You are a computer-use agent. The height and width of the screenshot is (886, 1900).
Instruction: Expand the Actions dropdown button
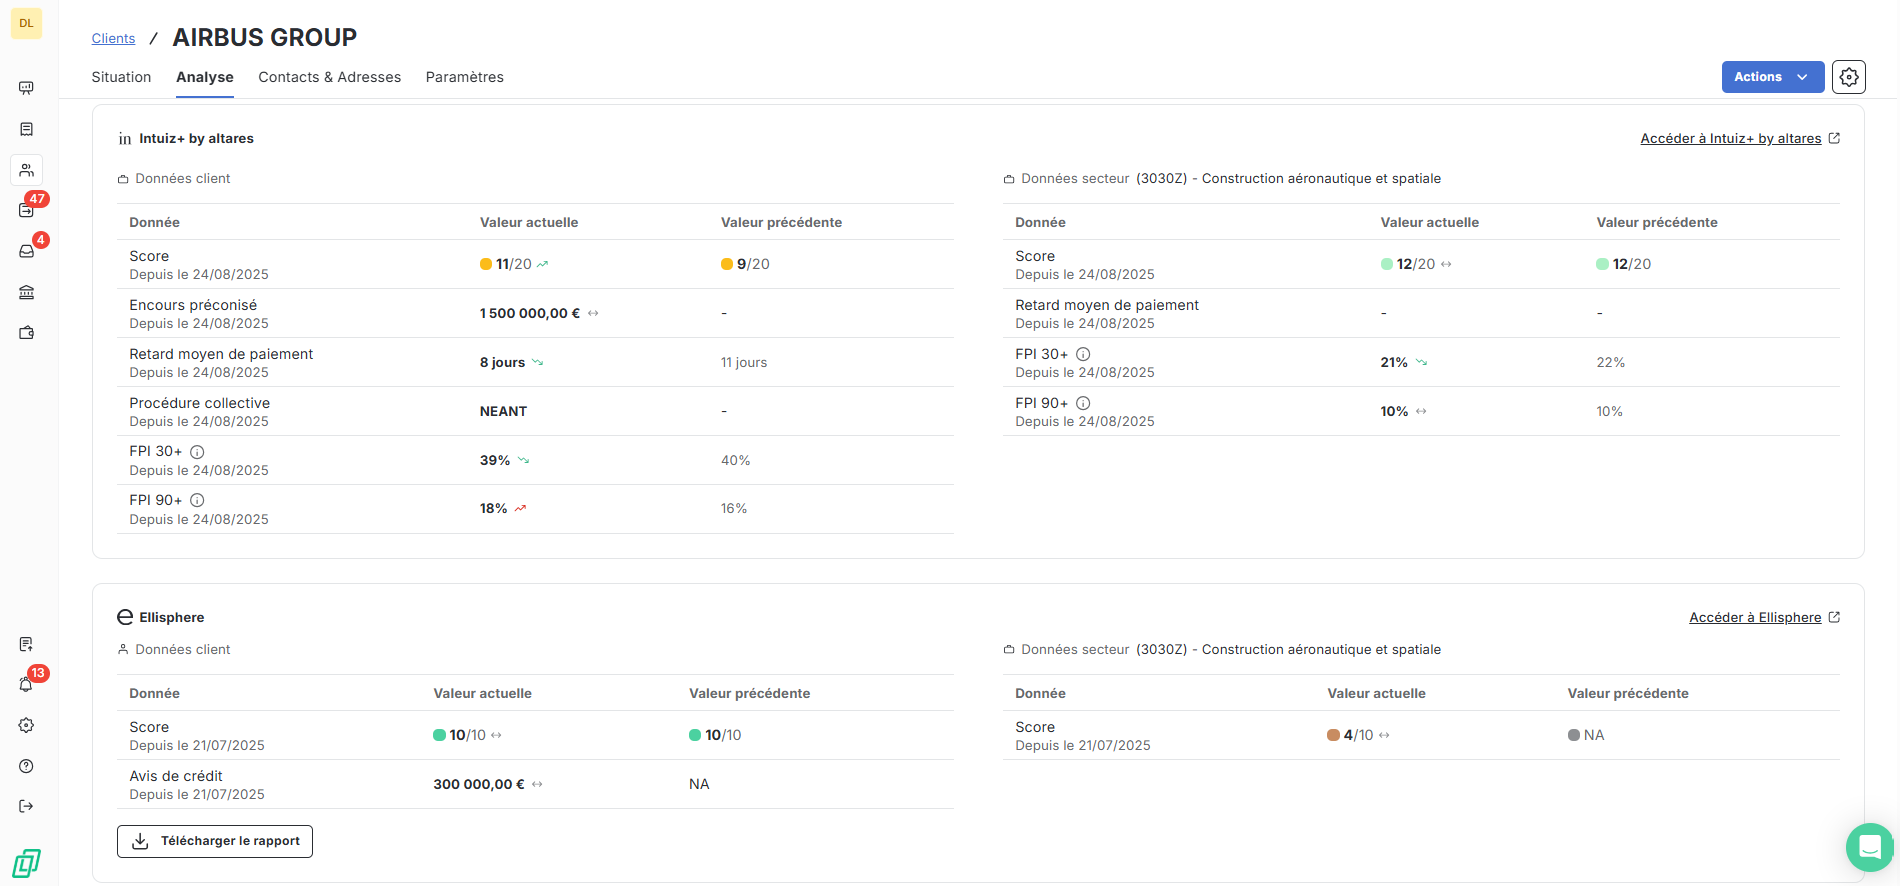tap(1772, 77)
